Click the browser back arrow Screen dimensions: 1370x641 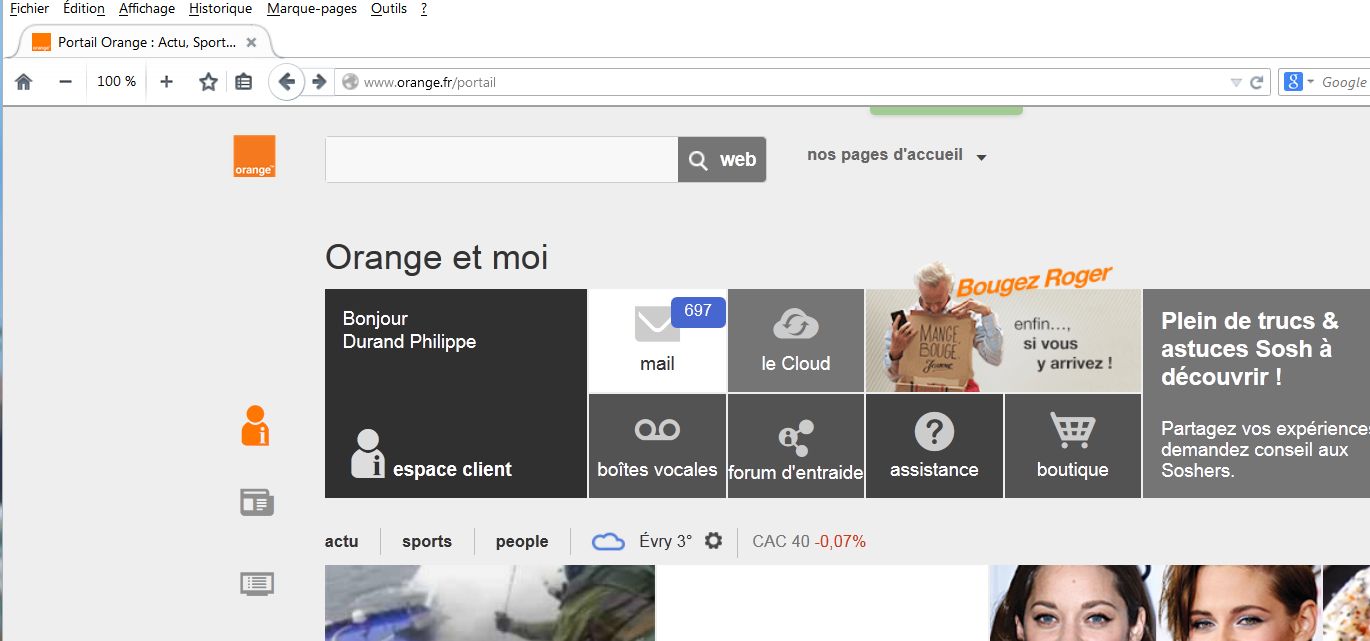[287, 82]
